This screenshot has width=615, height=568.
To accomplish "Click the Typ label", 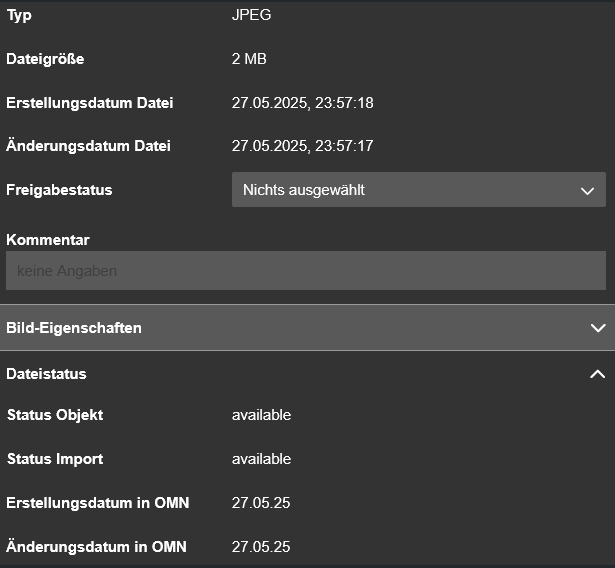I will tap(19, 15).
